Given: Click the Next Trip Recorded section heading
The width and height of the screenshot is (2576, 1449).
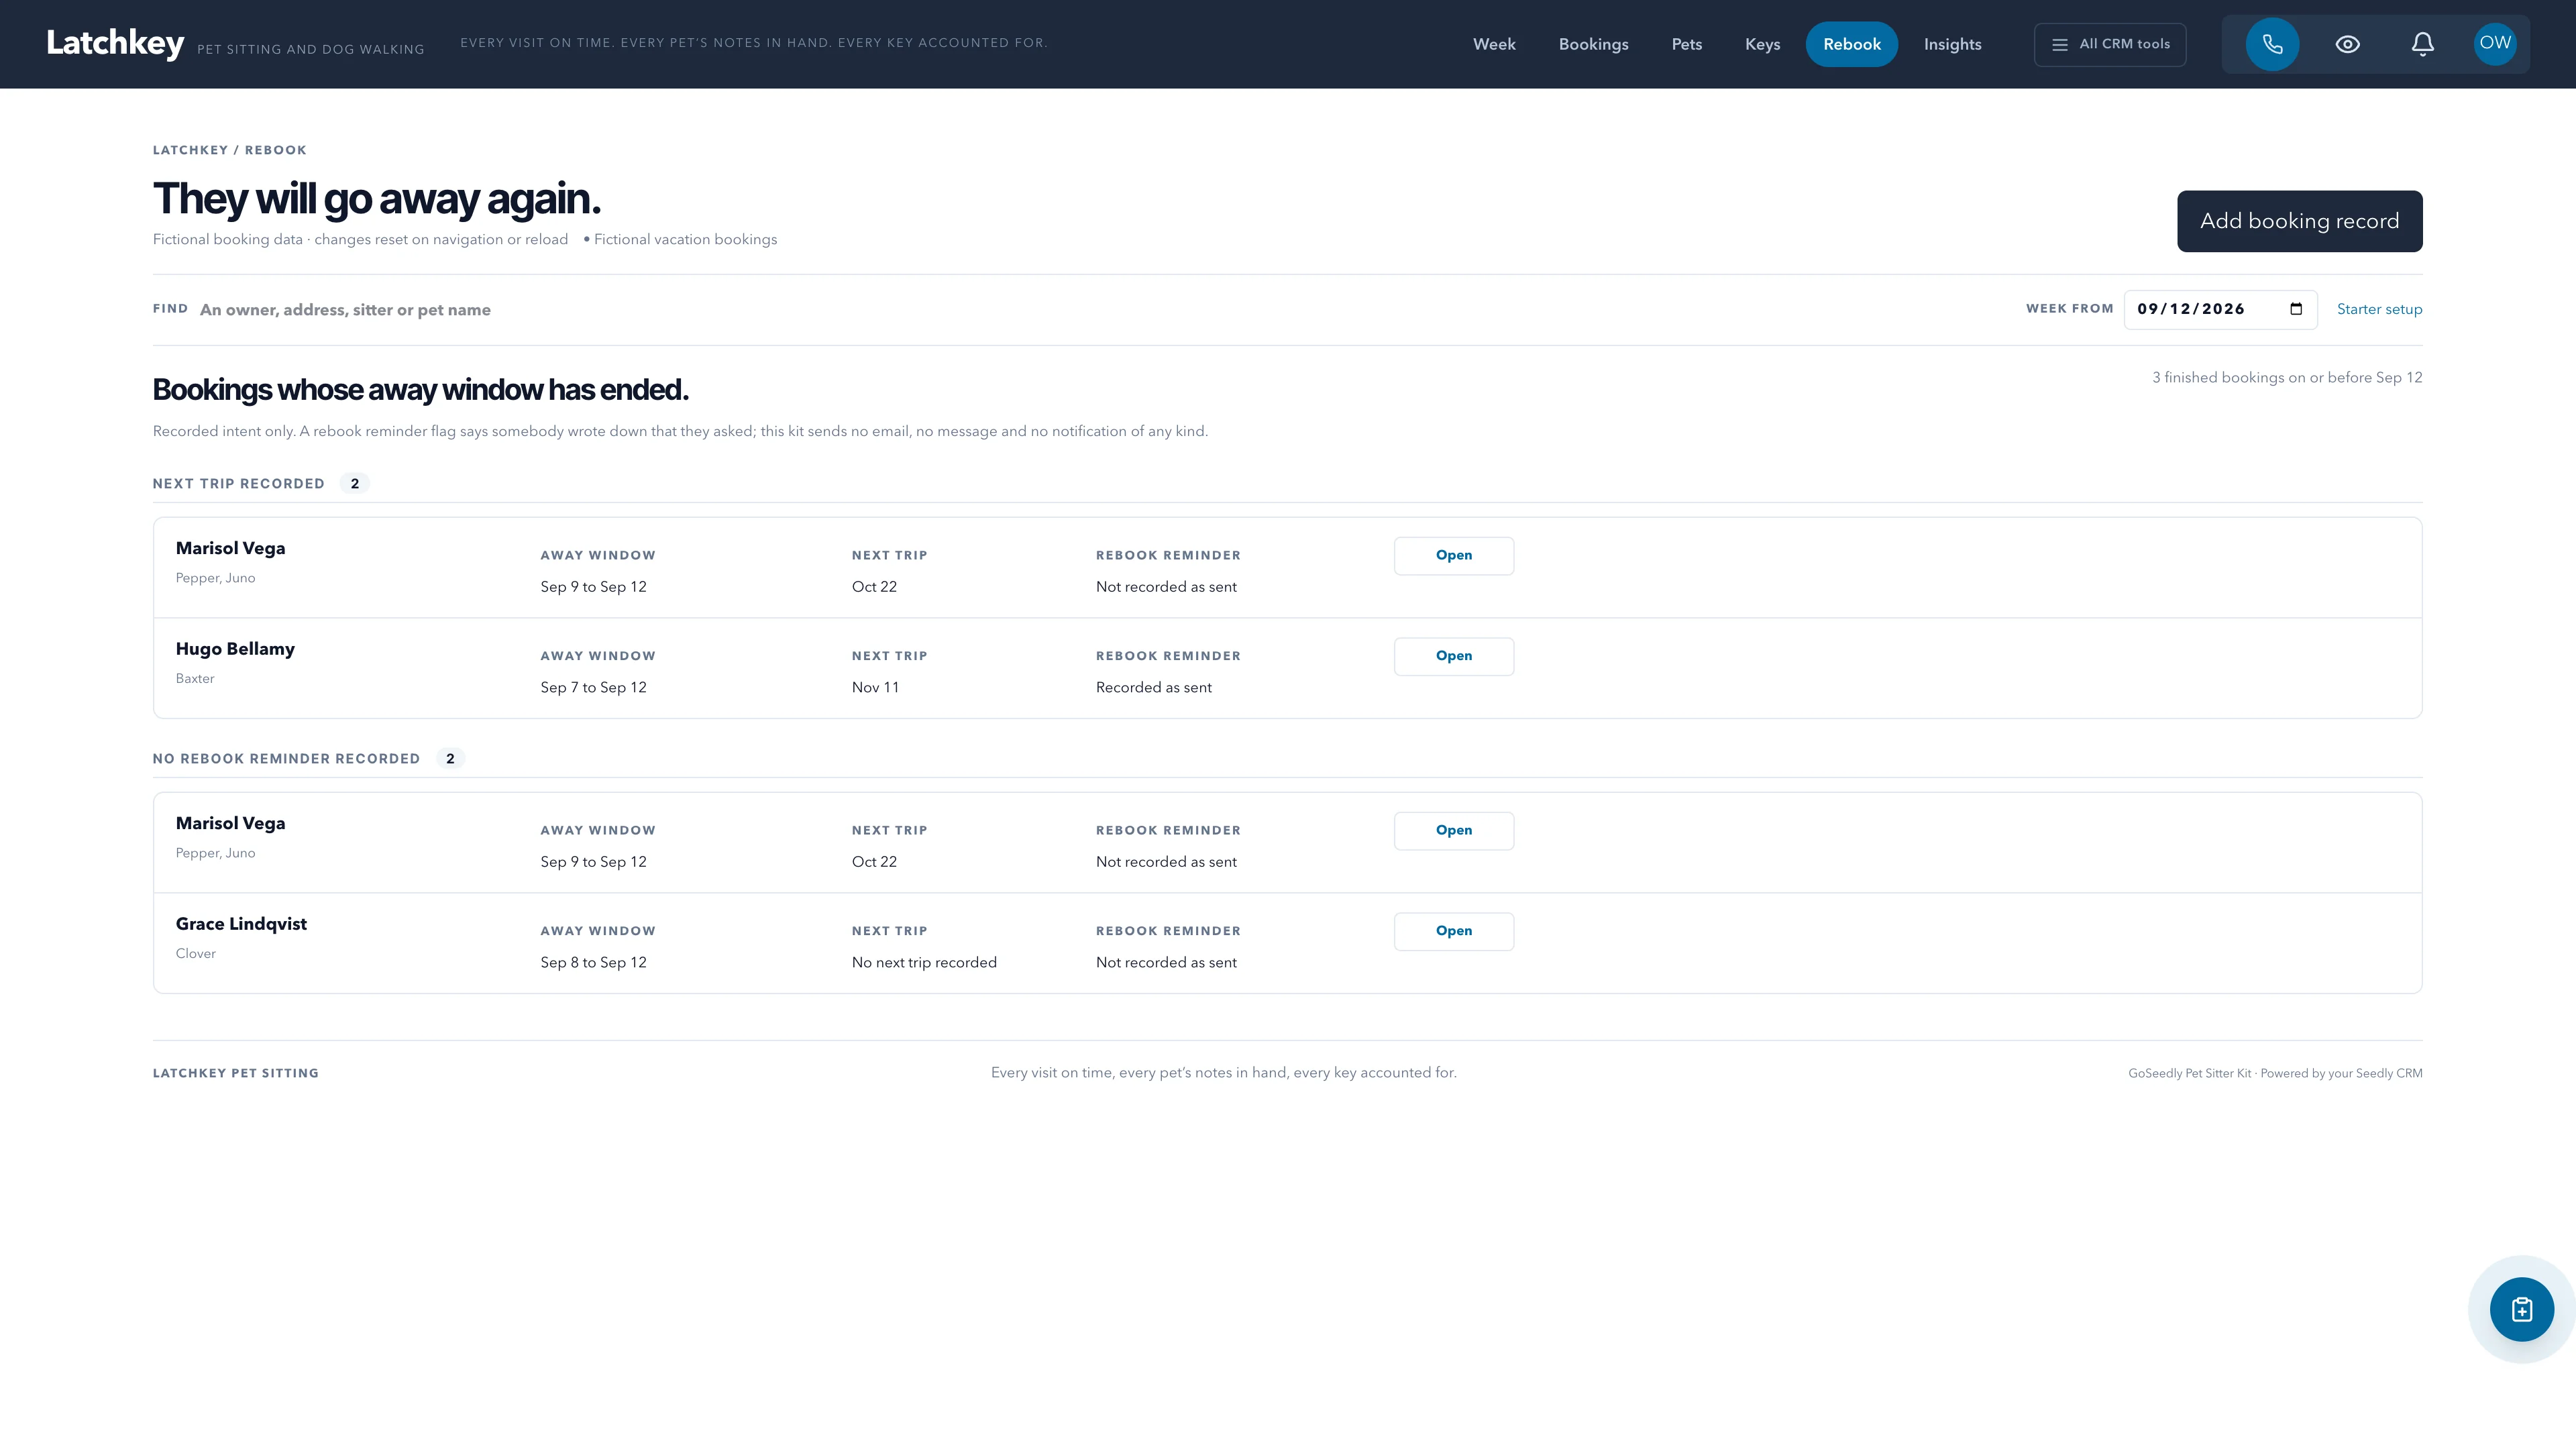Looking at the screenshot, I should click(238, 484).
